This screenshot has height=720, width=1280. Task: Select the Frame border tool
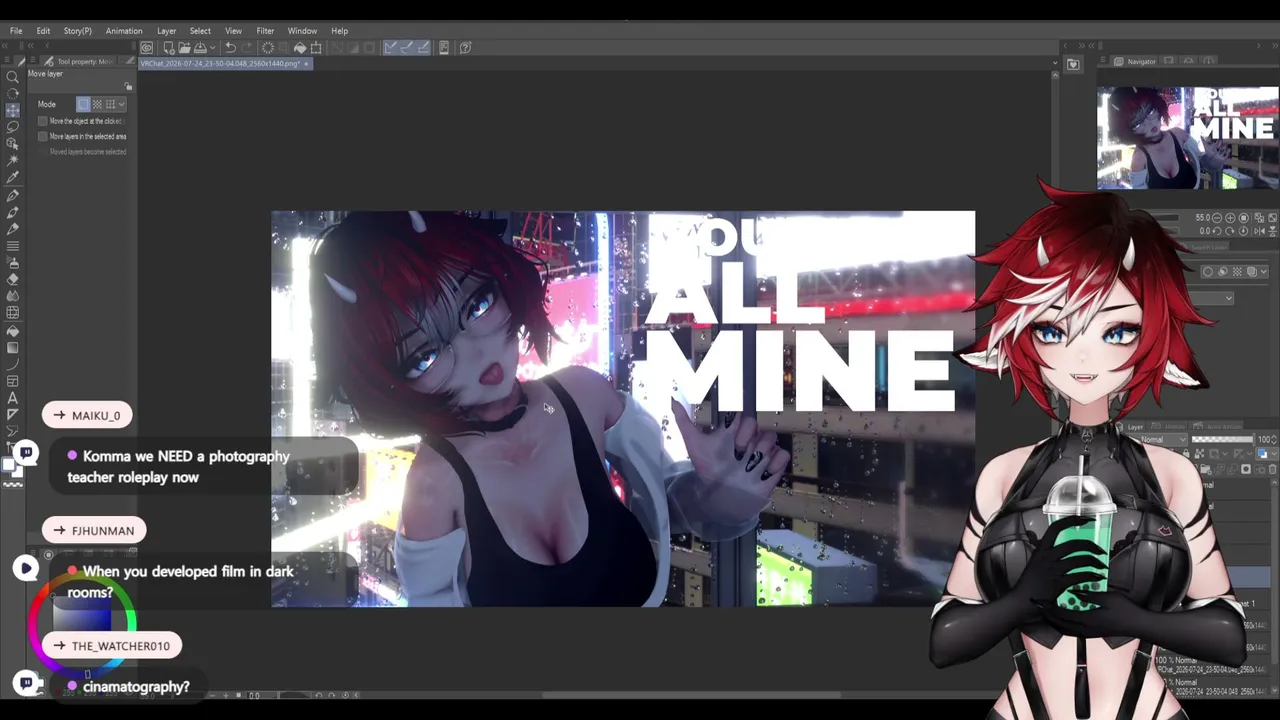click(x=13, y=381)
